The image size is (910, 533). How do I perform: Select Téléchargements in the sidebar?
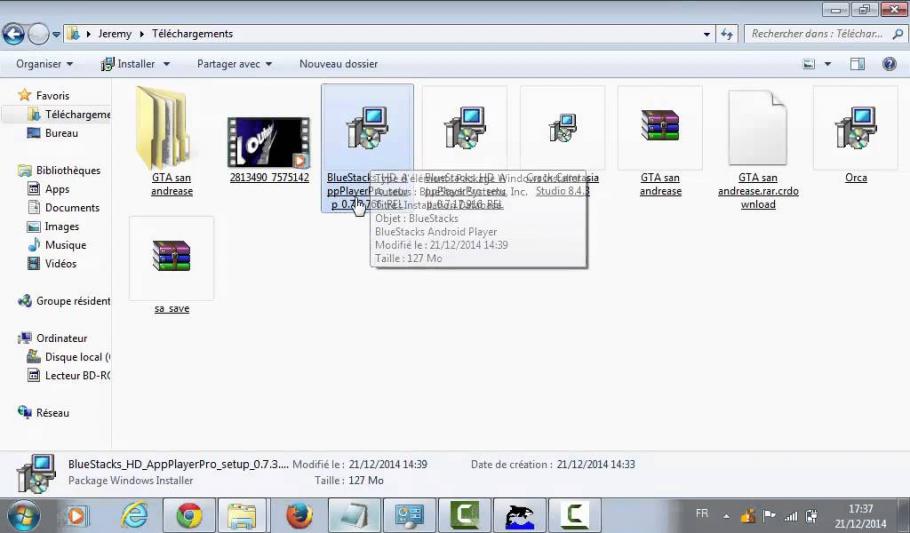pyautogui.click(x=70, y=114)
